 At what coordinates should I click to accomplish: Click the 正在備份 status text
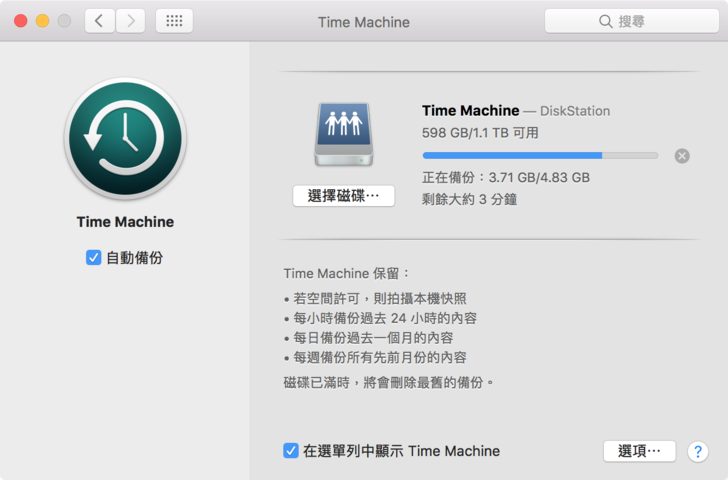[505, 177]
